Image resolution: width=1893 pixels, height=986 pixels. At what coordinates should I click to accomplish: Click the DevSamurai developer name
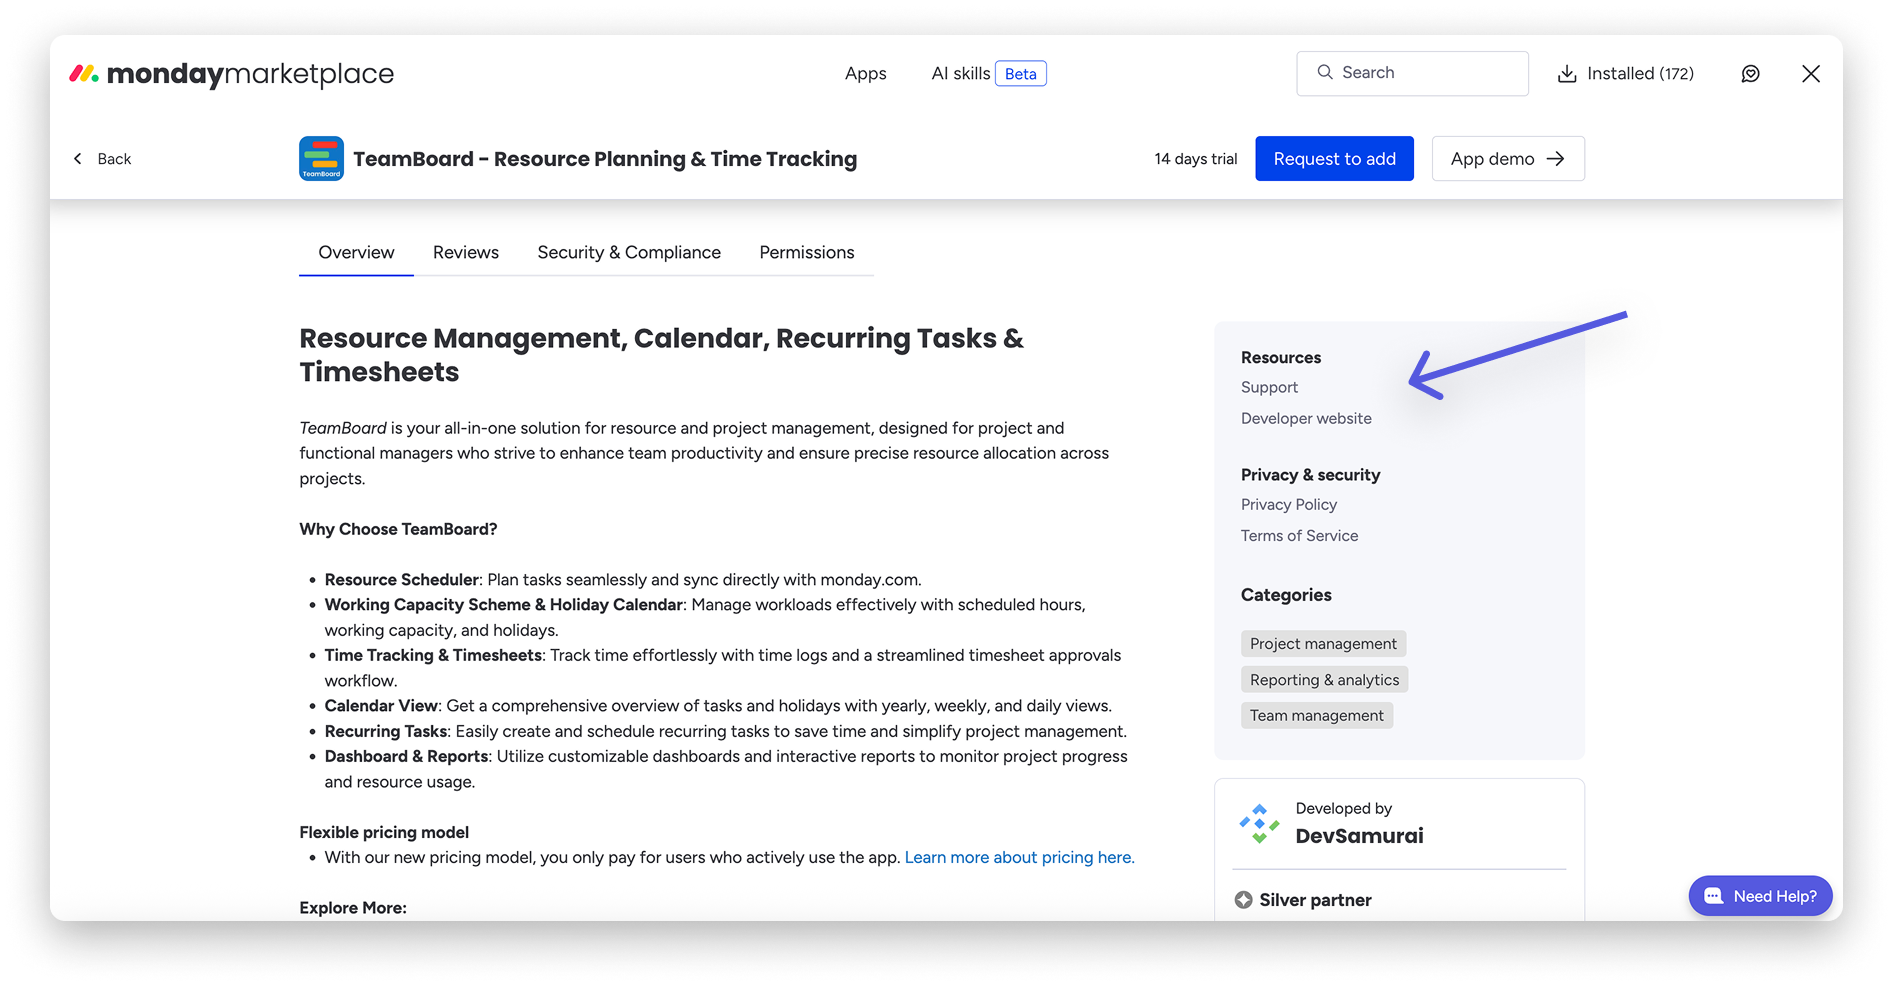tap(1360, 836)
